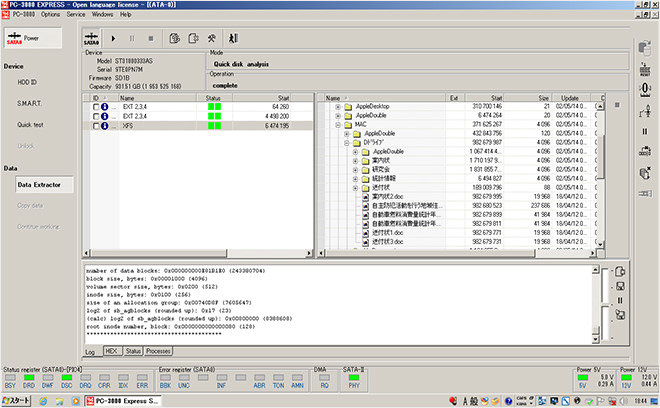This screenshot has width=660, height=408.
Task: Stop the task with the toolbar stop square
Action: tap(151, 39)
